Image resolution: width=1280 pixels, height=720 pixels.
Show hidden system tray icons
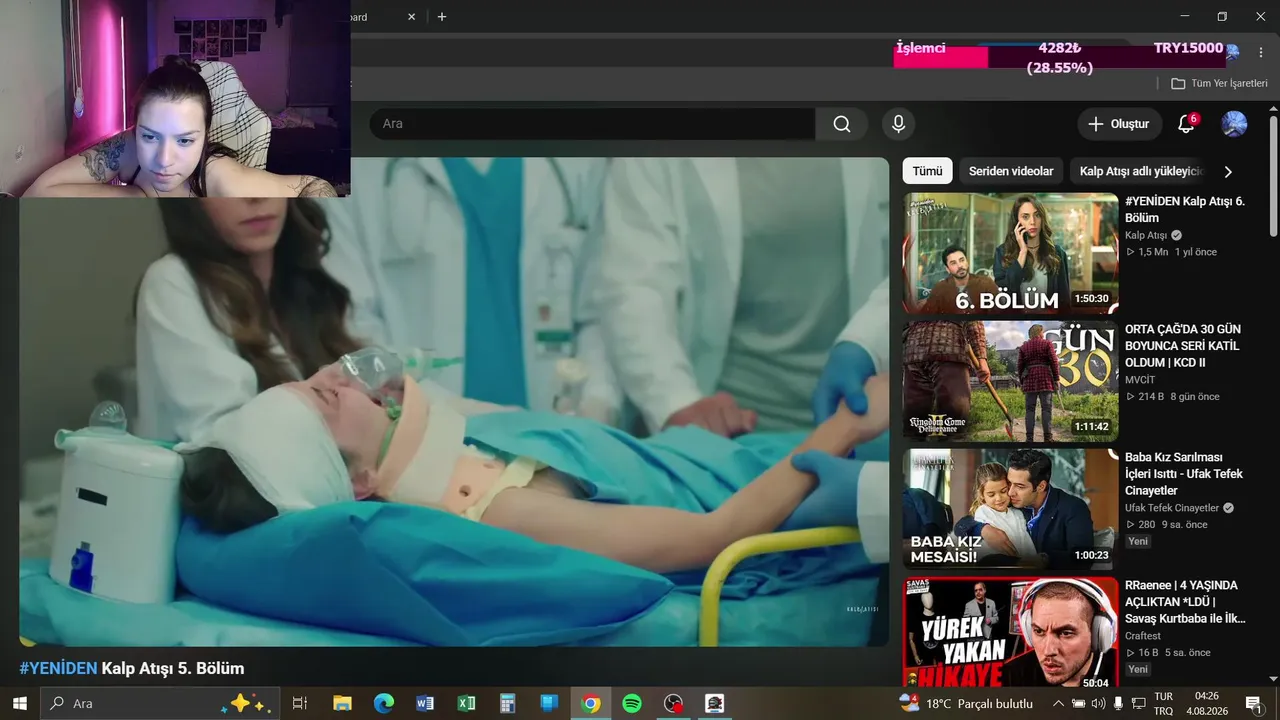[x=1058, y=703]
